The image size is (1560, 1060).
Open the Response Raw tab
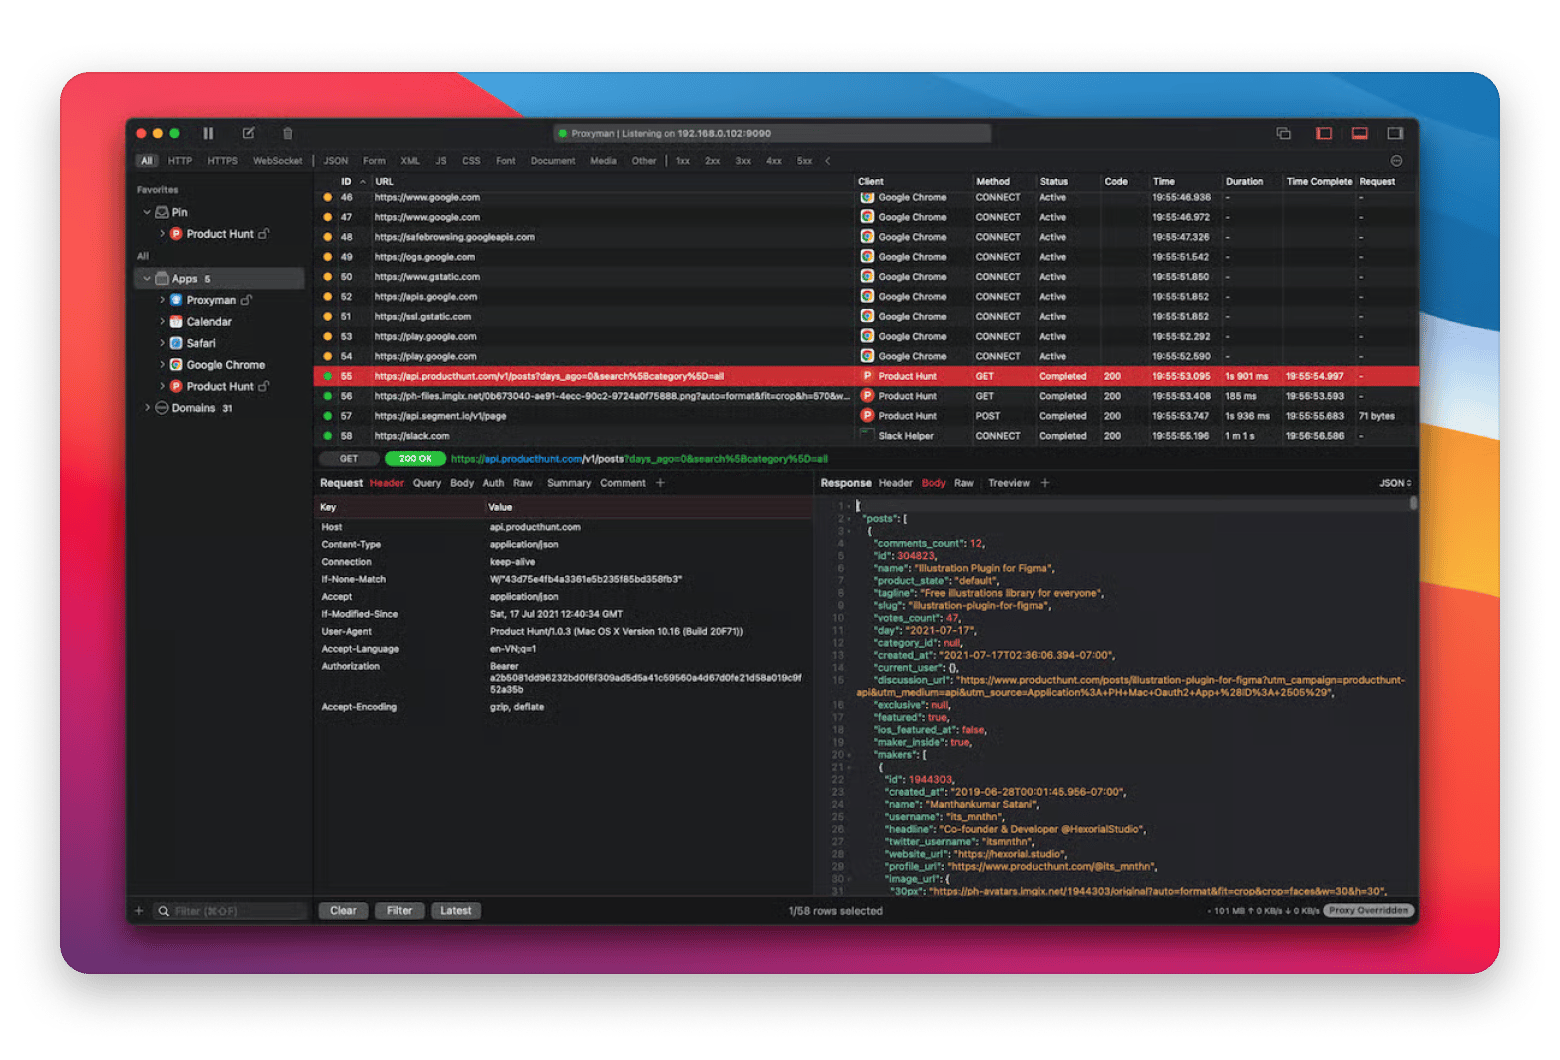point(964,483)
